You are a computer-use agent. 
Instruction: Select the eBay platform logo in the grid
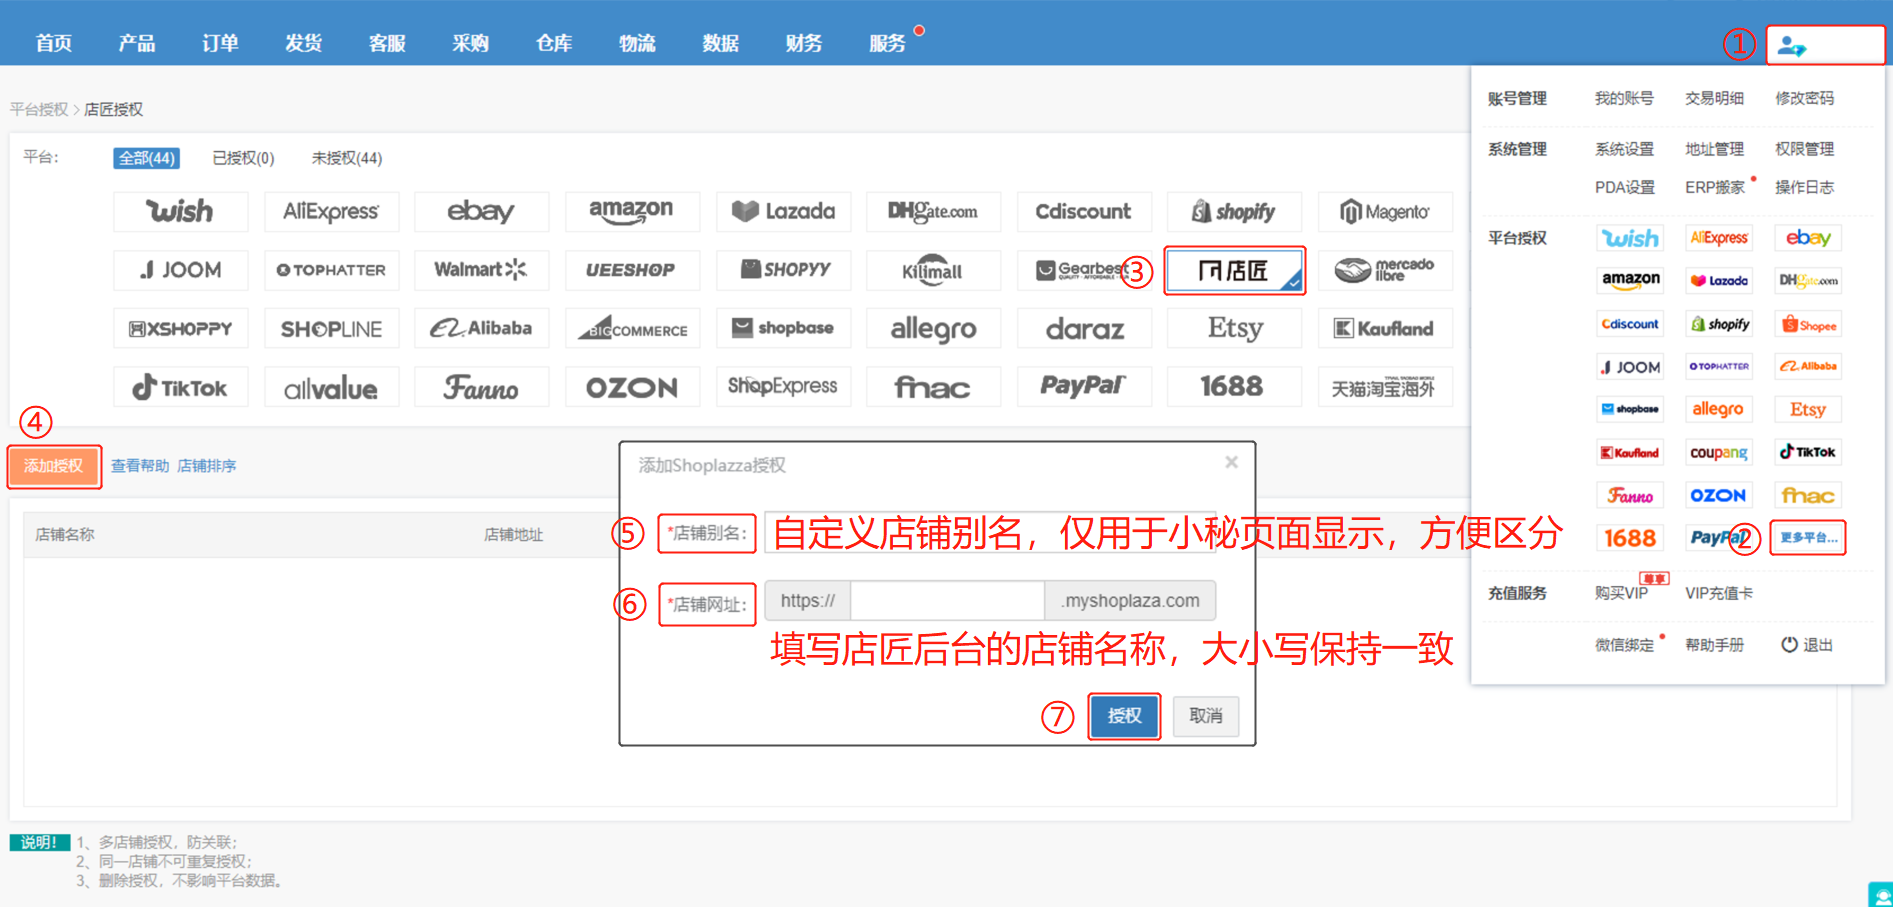(x=481, y=212)
